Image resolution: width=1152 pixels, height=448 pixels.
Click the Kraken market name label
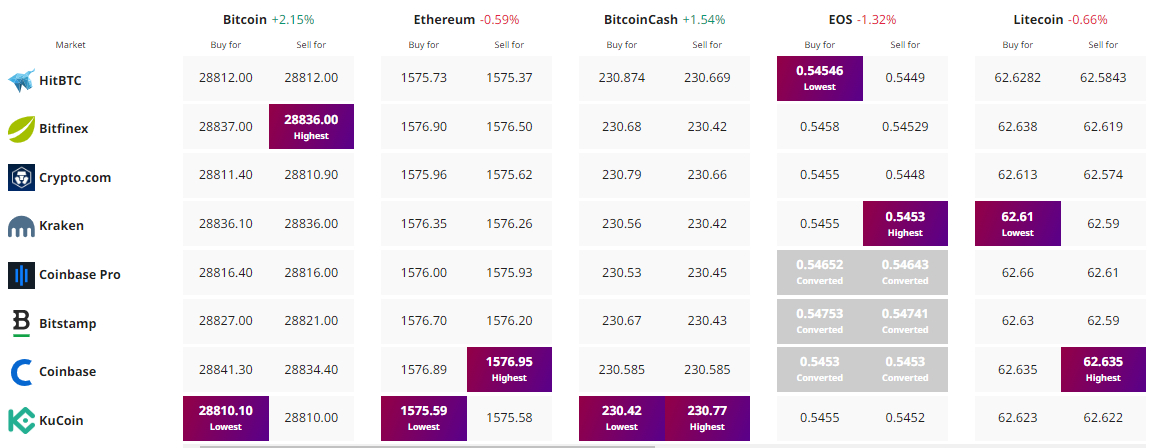(x=61, y=226)
